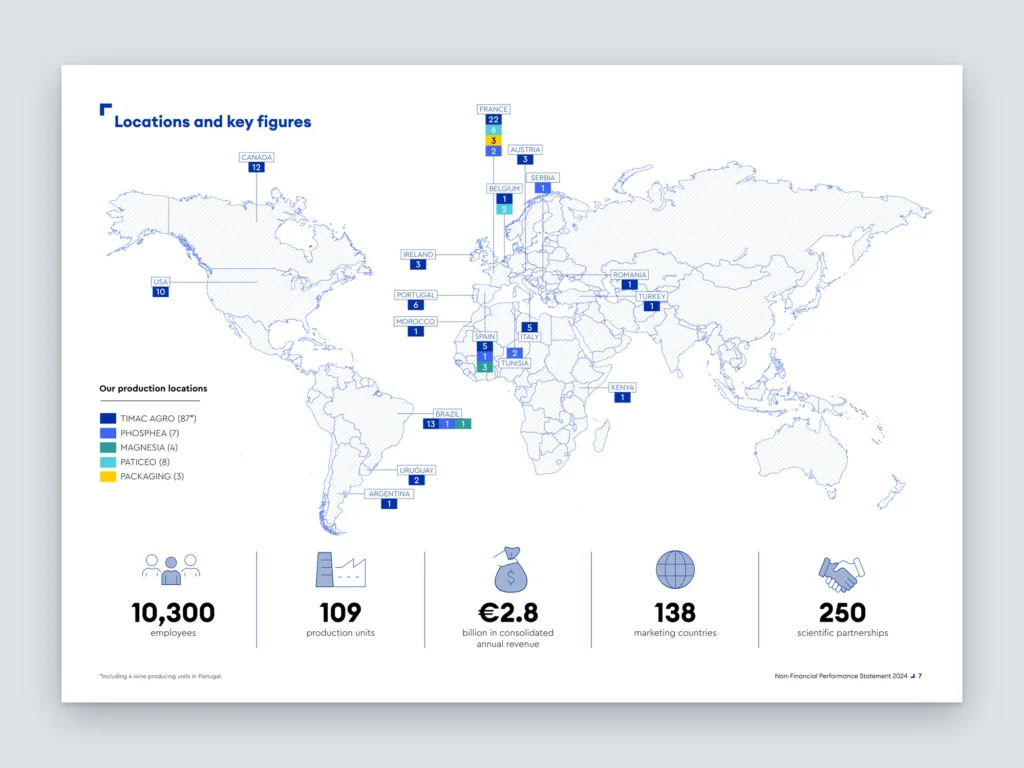Click the factory production units icon
1024x768 pixels.
click(x=340, y=569)
